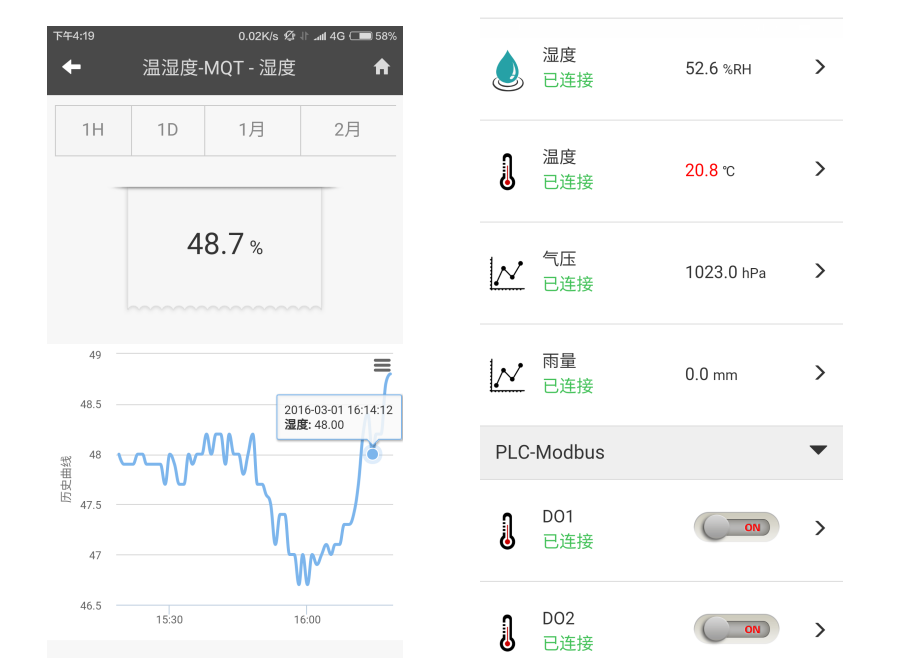The image size is (899, 667).
Task: Tap the rainfall chart icon
Action: tap(507, 374)
